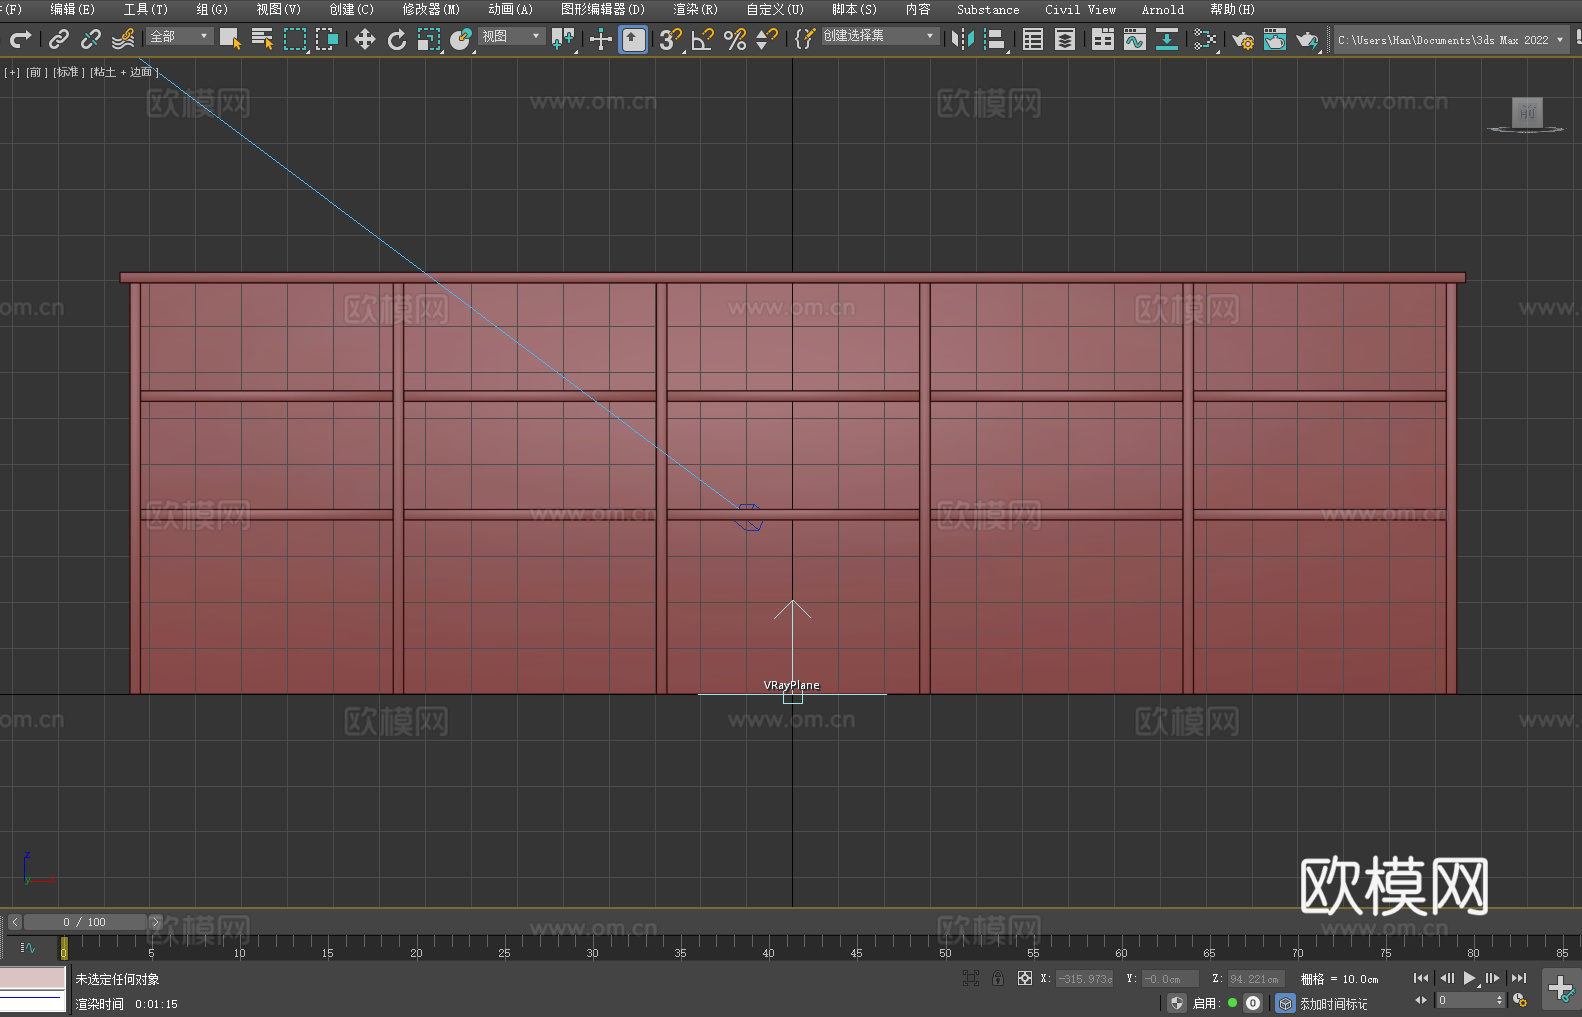1582x1017 pixels.
Task: Open the [标准] viewport shading menu
Action: tap(69, 72)
